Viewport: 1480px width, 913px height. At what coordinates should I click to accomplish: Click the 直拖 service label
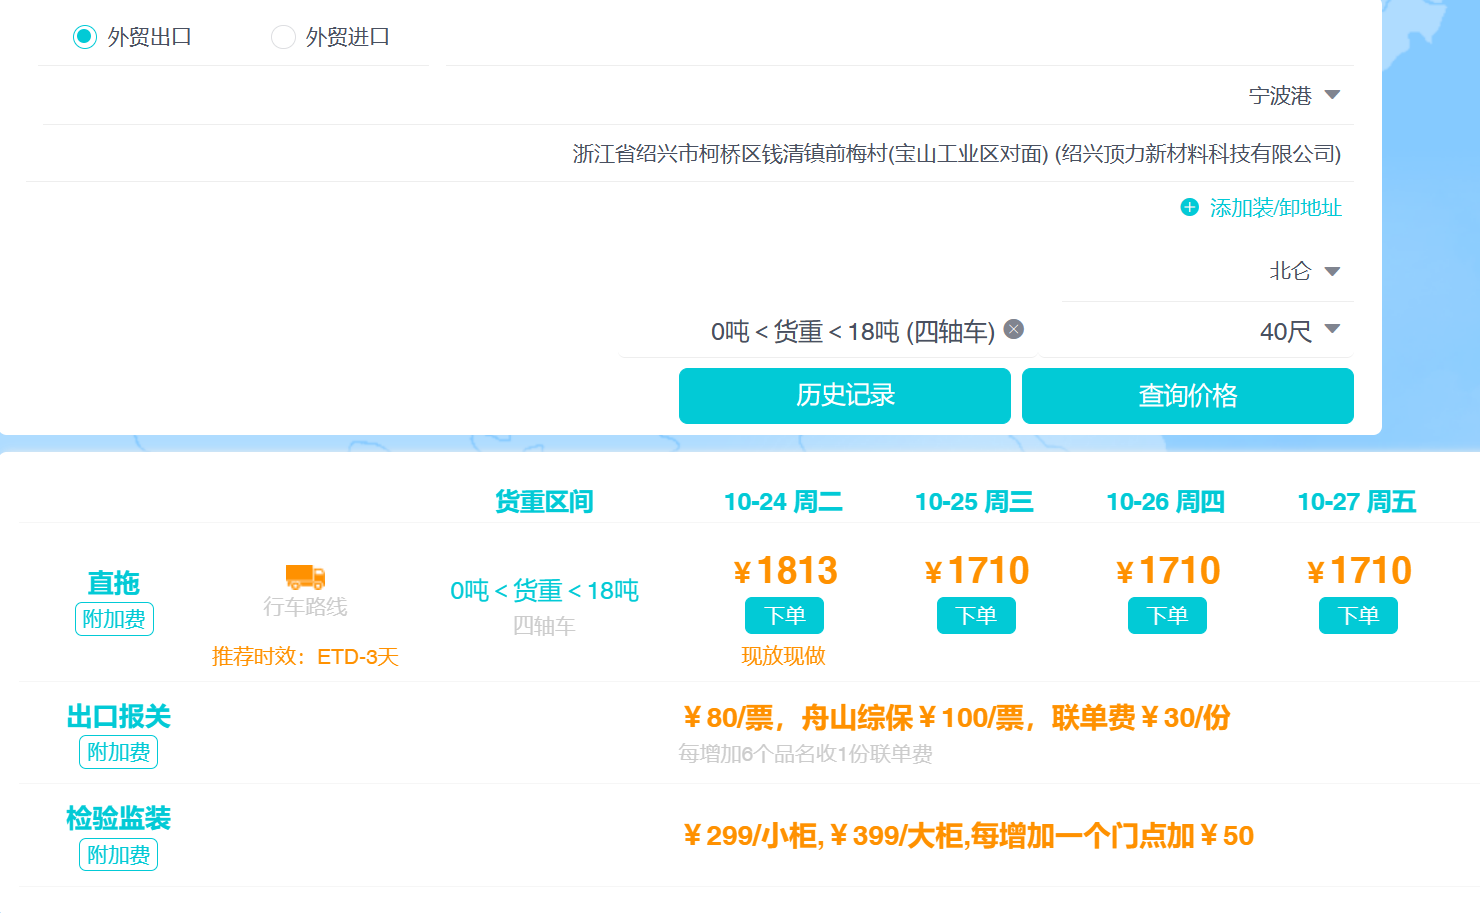pyautogui.click(x=113, y=583)
